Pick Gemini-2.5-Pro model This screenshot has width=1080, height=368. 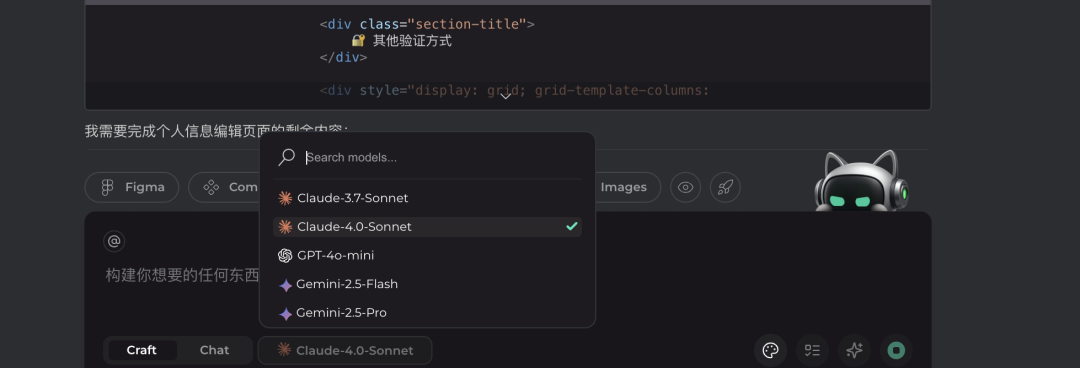427,313
